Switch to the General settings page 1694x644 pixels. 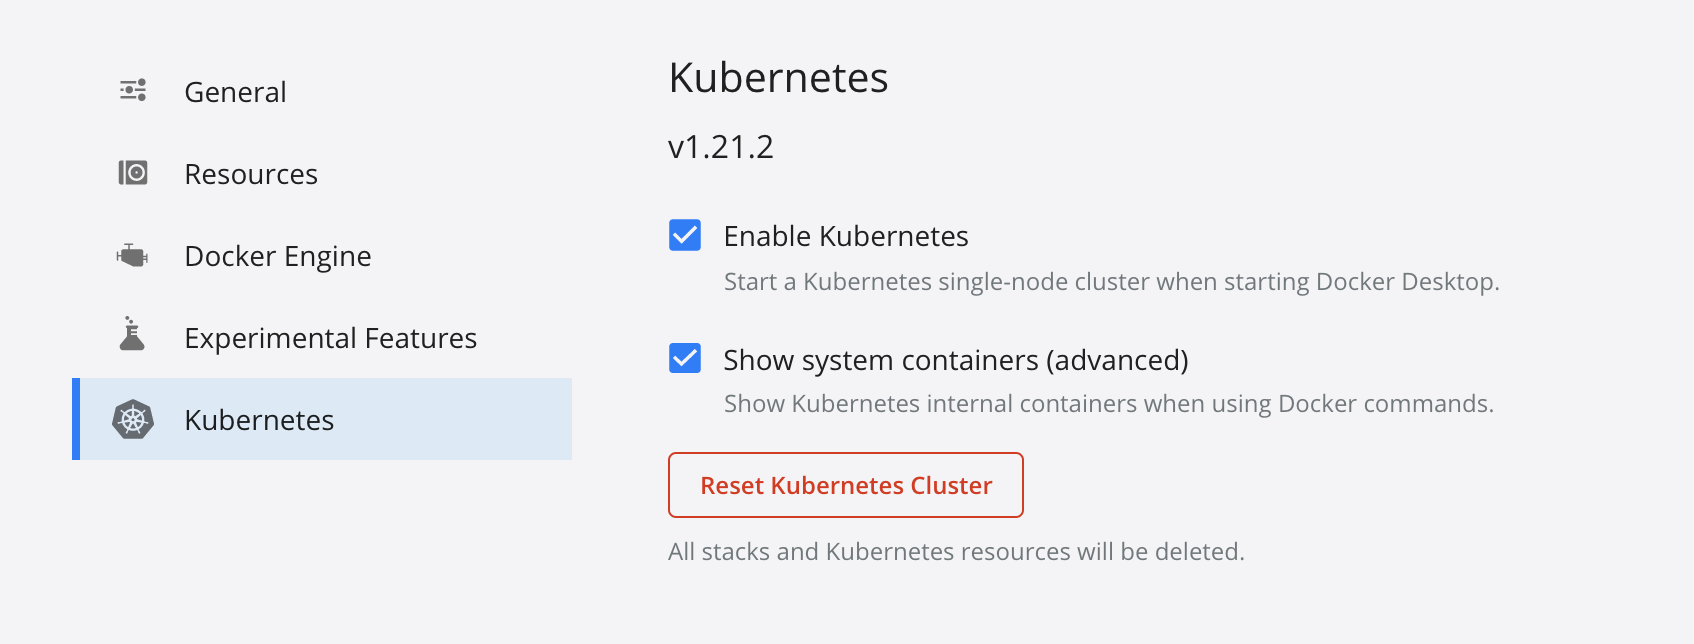click(235, 91)
